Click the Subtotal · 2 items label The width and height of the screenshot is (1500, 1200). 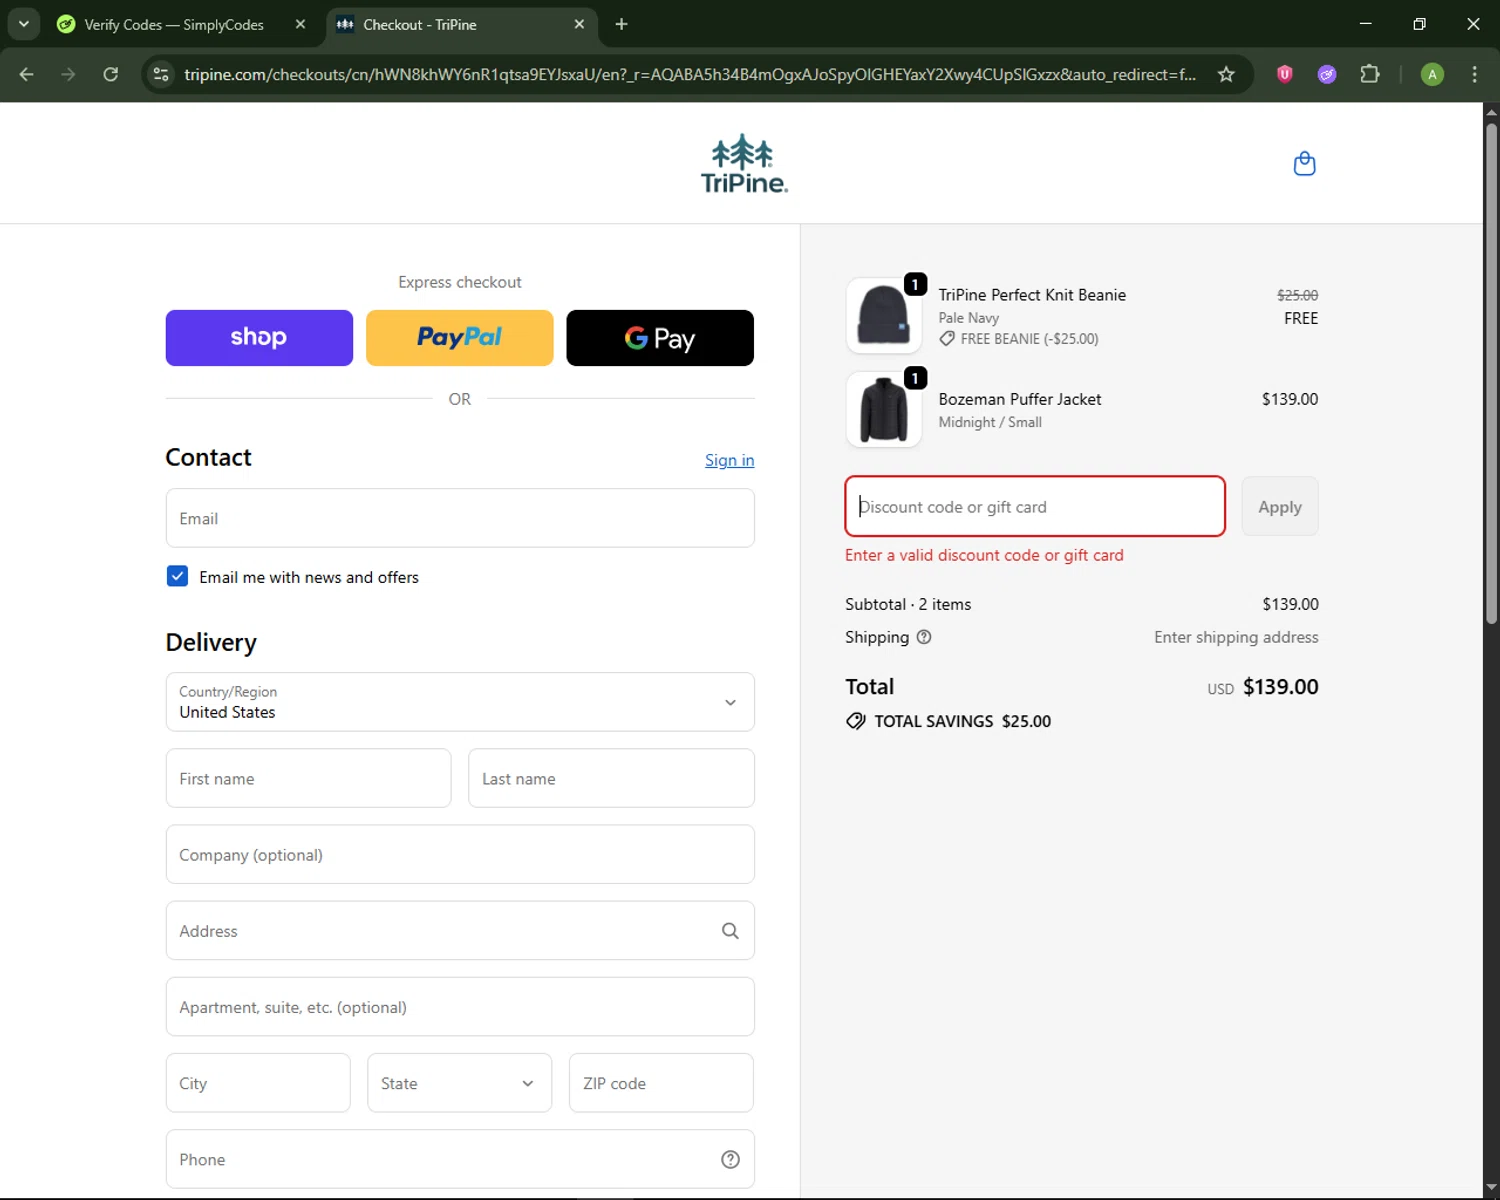pyautogui.click(x=908, y=604)
